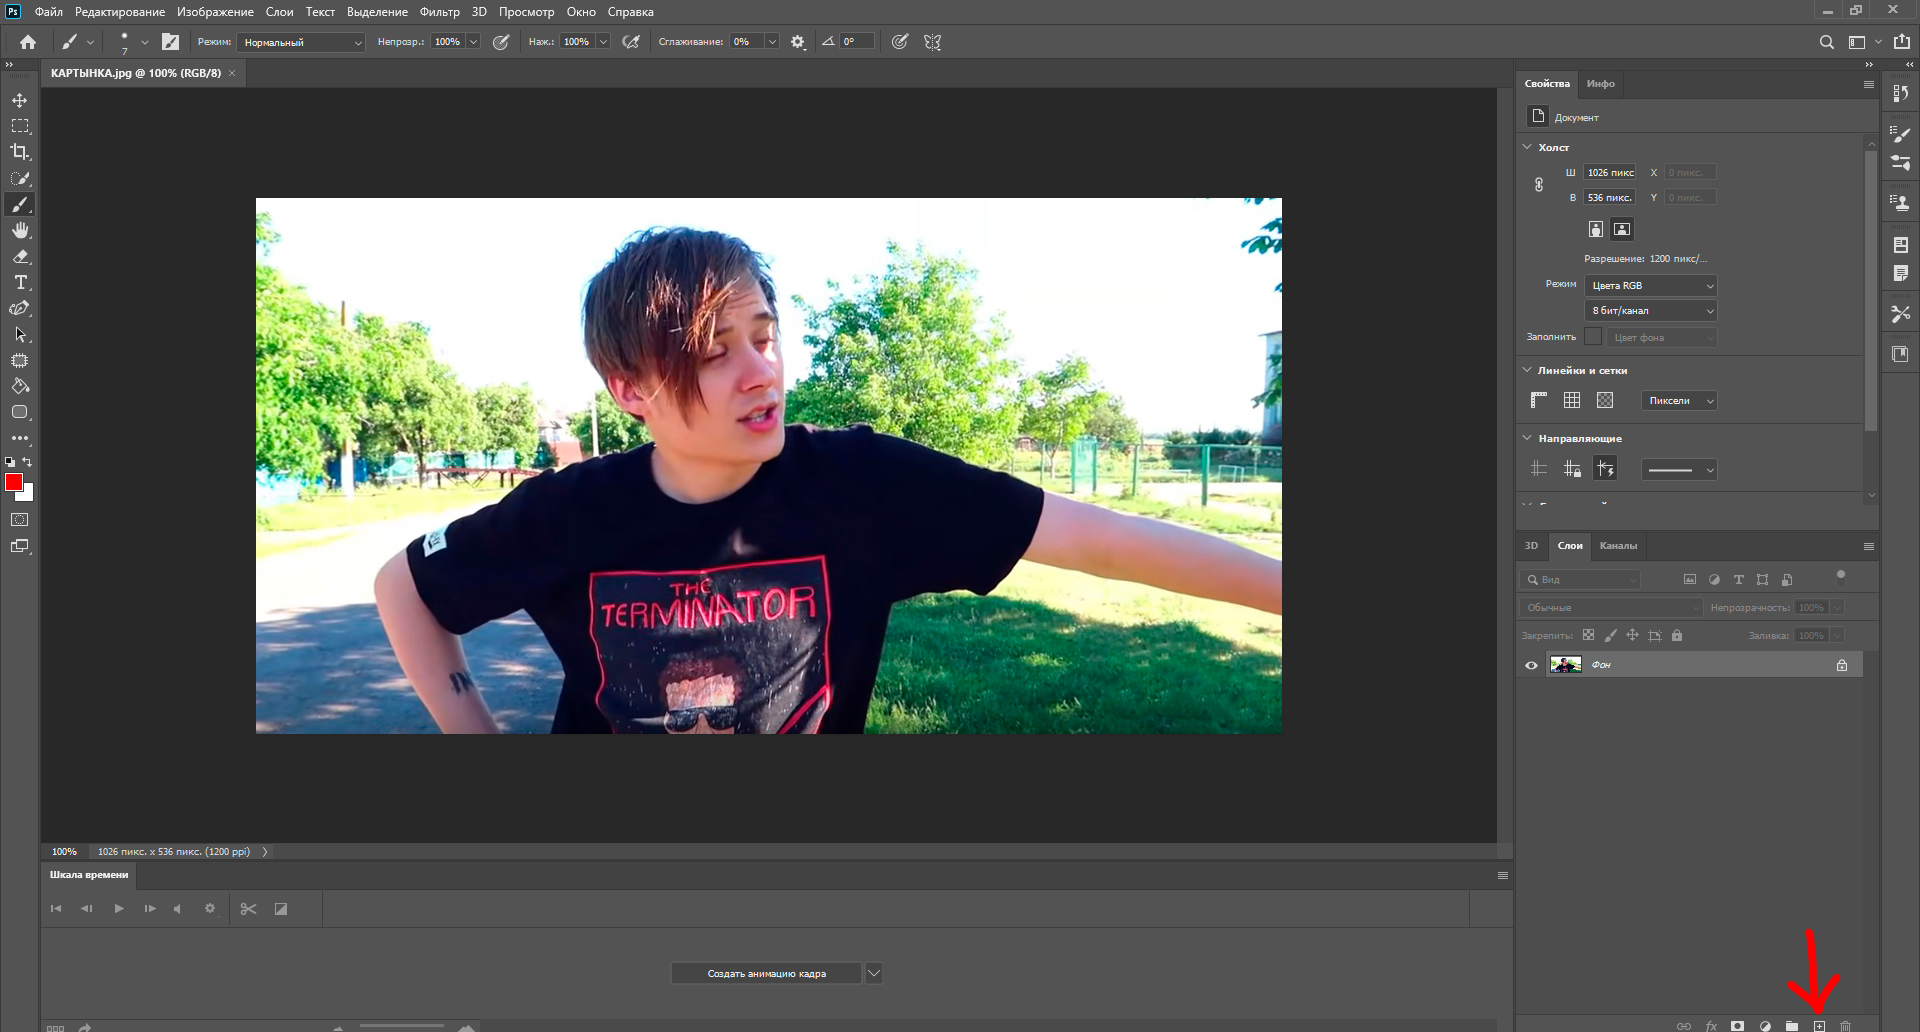
Task: Toggle the width-height link constraint
Action: click(1539, 185)
